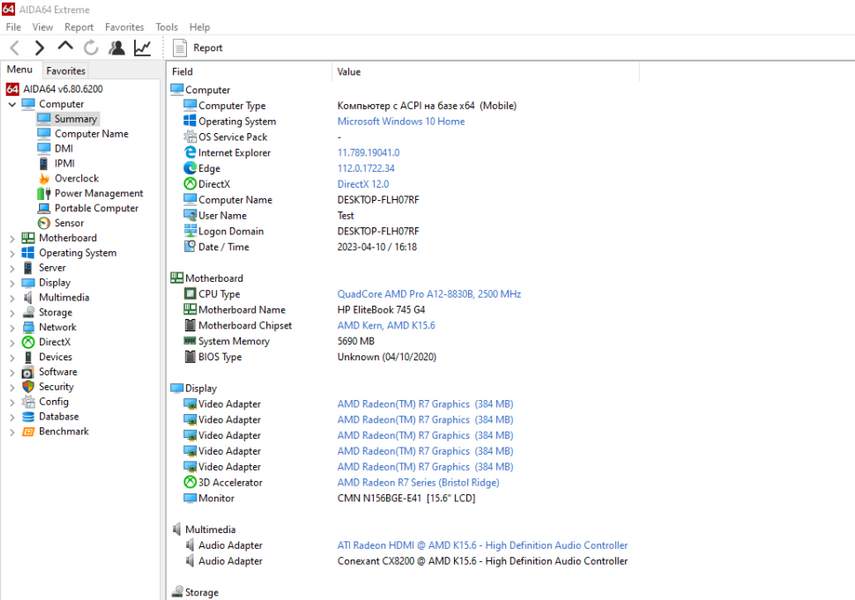Go up one level using the up arrow icon
855x600 pixels.
coord(65,47)
